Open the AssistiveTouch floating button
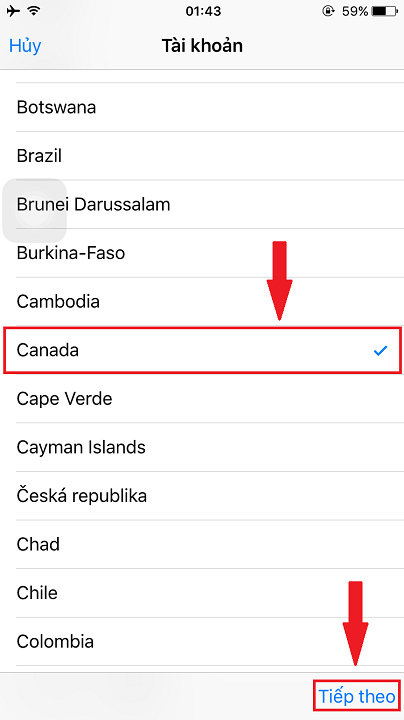 tap(34, 210)
